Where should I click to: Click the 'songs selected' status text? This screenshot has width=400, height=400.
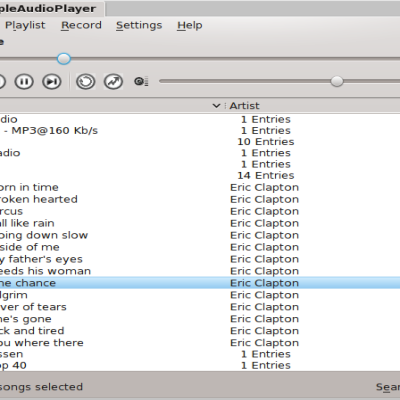pos(41,387)
